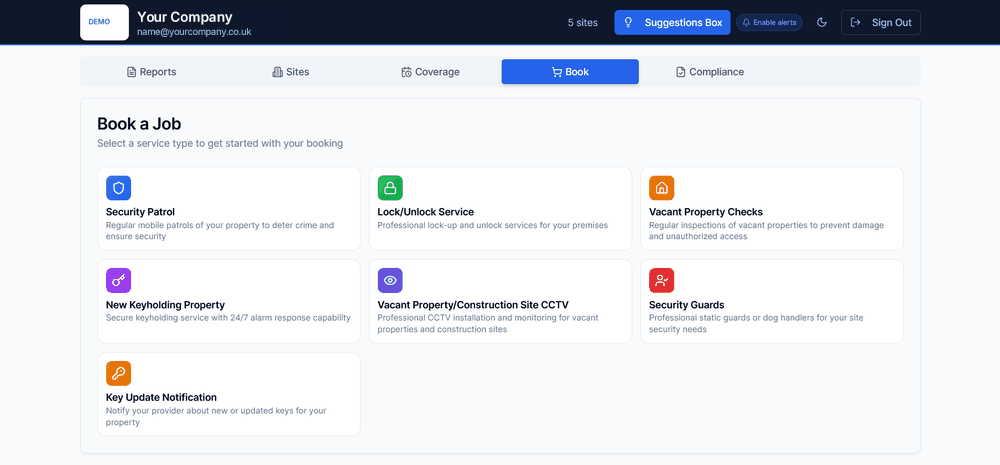1000x465 pixels.
Task: Click the lightbulb icon in Suggestions Box
Action: click(628, 22)
